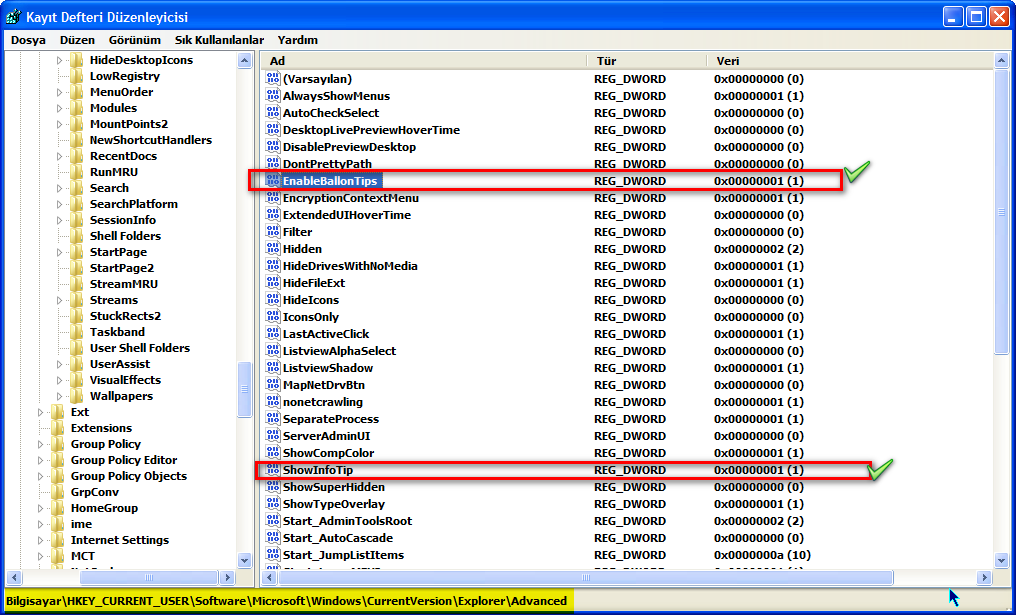Select the Wallpapers key
This screenshot has height=615, width=1016.
[121, 396]
